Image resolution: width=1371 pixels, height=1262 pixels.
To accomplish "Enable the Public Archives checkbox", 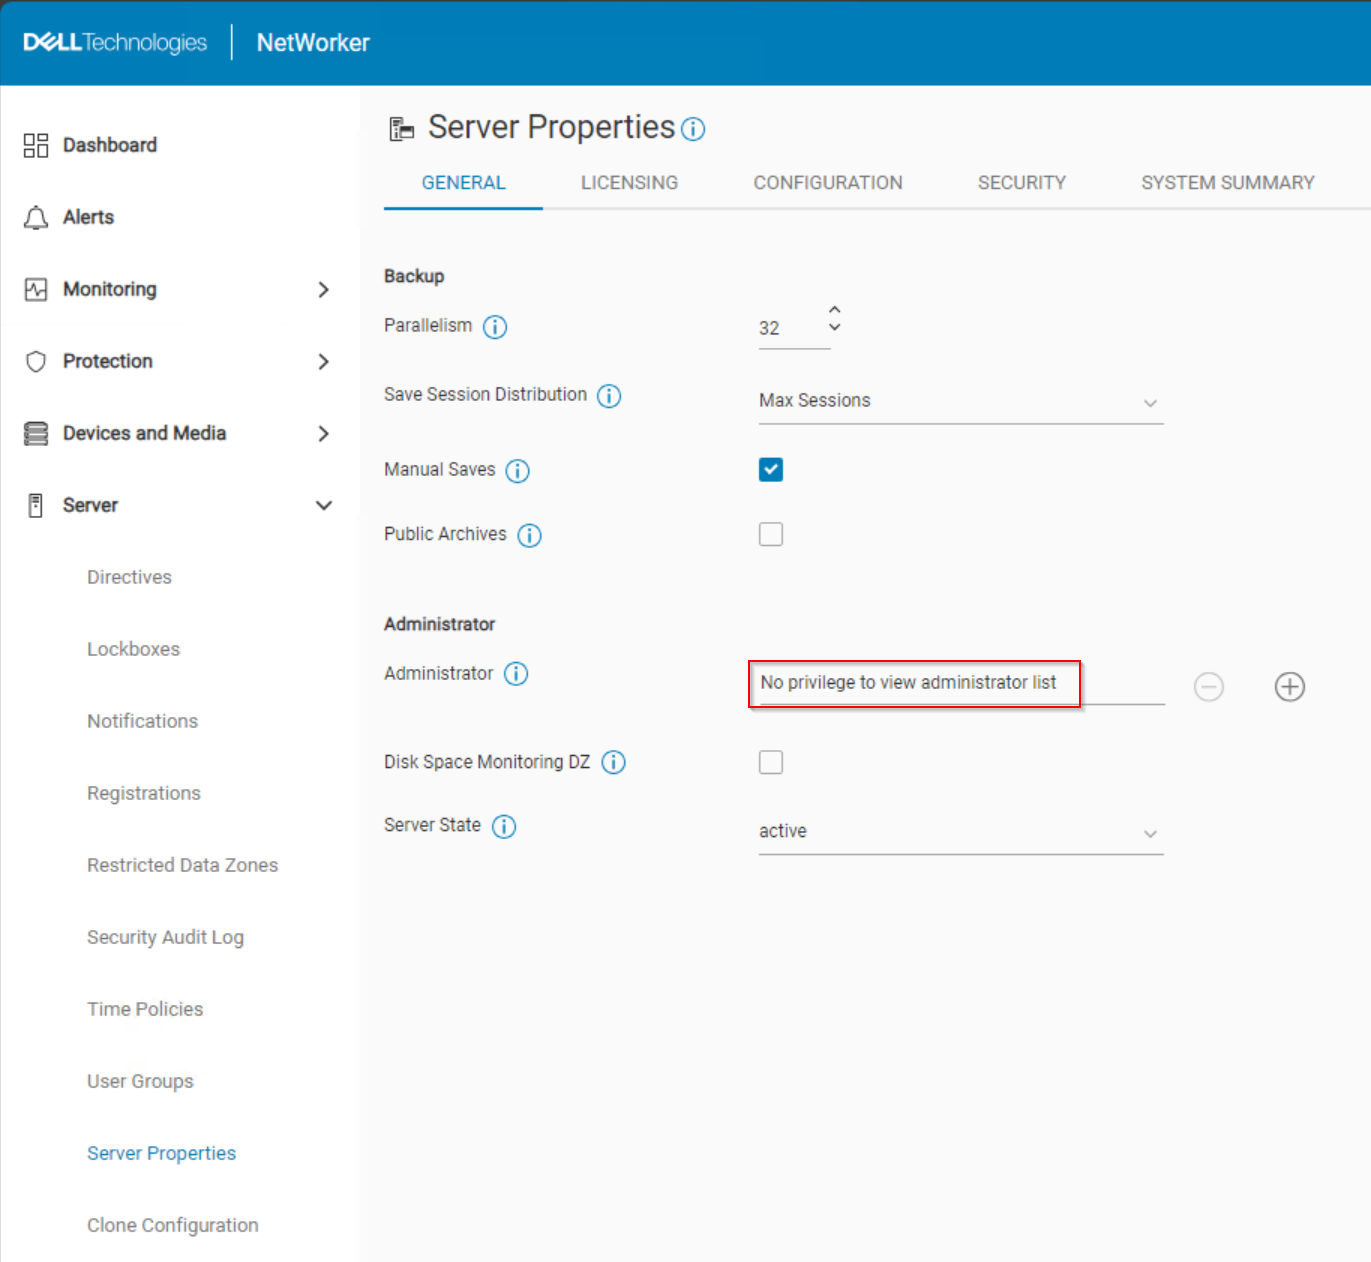I will click(770, 534).
